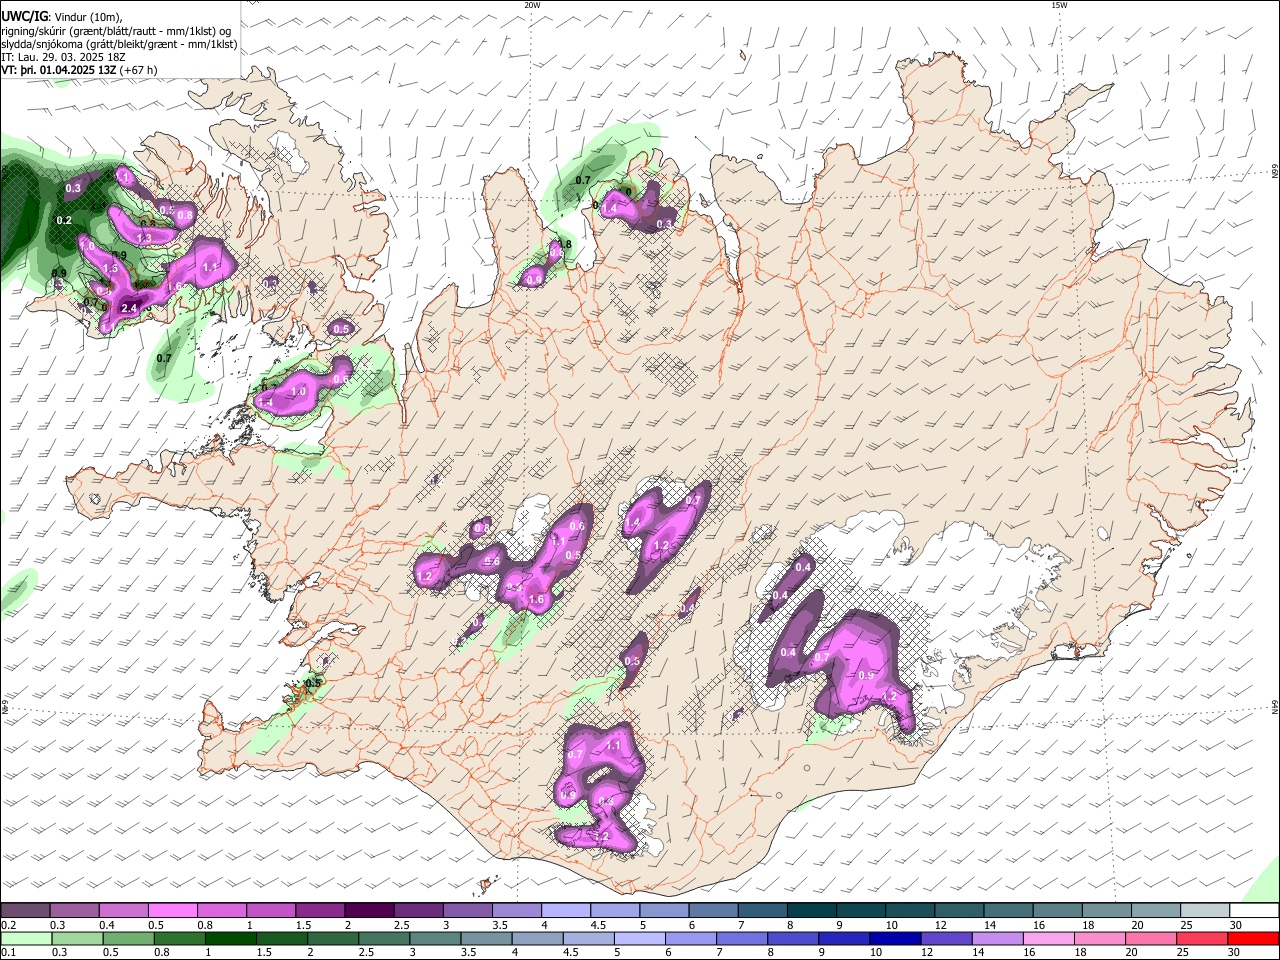This screenshot has height=960, width=1280.
Task: Pick the dark purple snow swatch labeled 2
Action: coord(368,911)
